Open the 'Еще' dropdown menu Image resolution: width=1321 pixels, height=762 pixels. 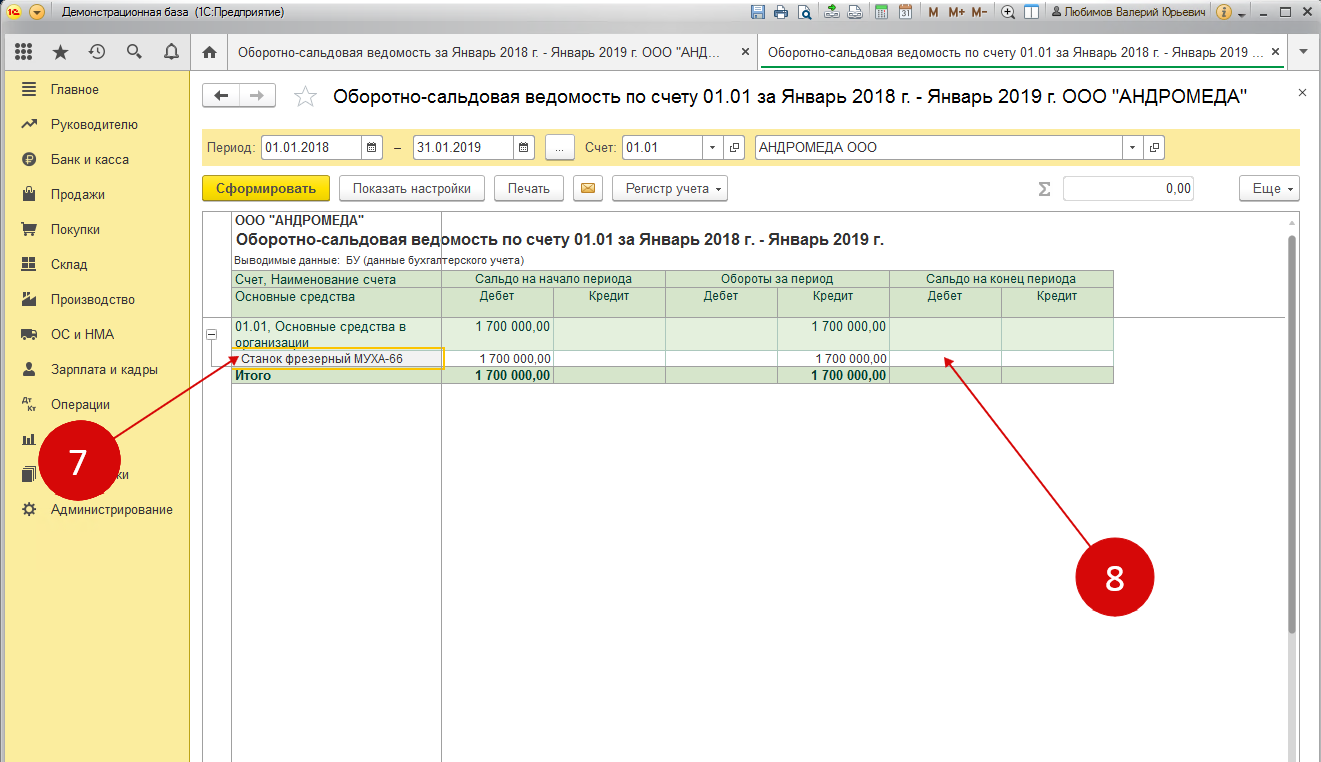pyautogui.click(x=1269, y=188)
